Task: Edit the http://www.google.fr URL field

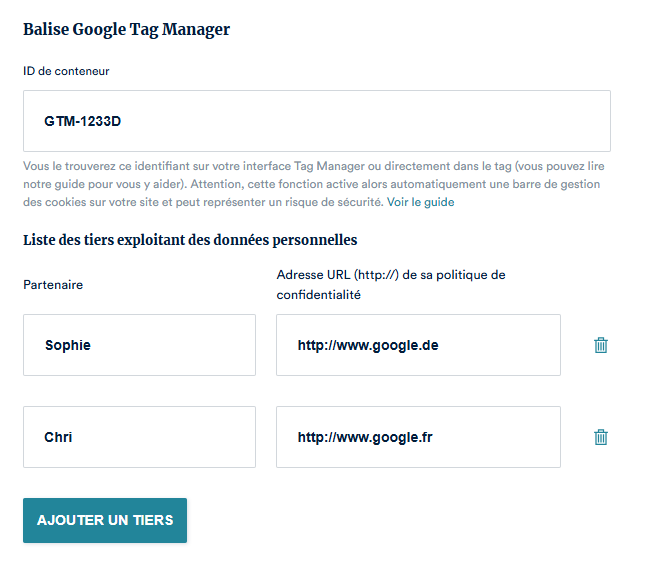Action: click(x=418, y=437)
